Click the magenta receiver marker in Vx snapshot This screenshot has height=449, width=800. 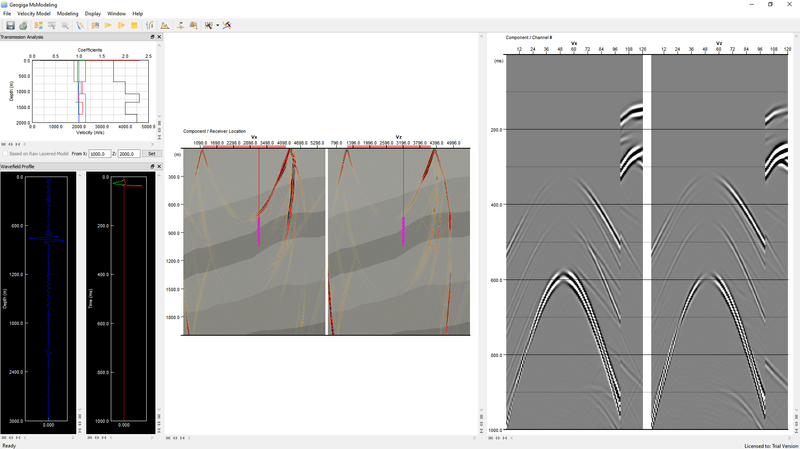coord(259,231)
